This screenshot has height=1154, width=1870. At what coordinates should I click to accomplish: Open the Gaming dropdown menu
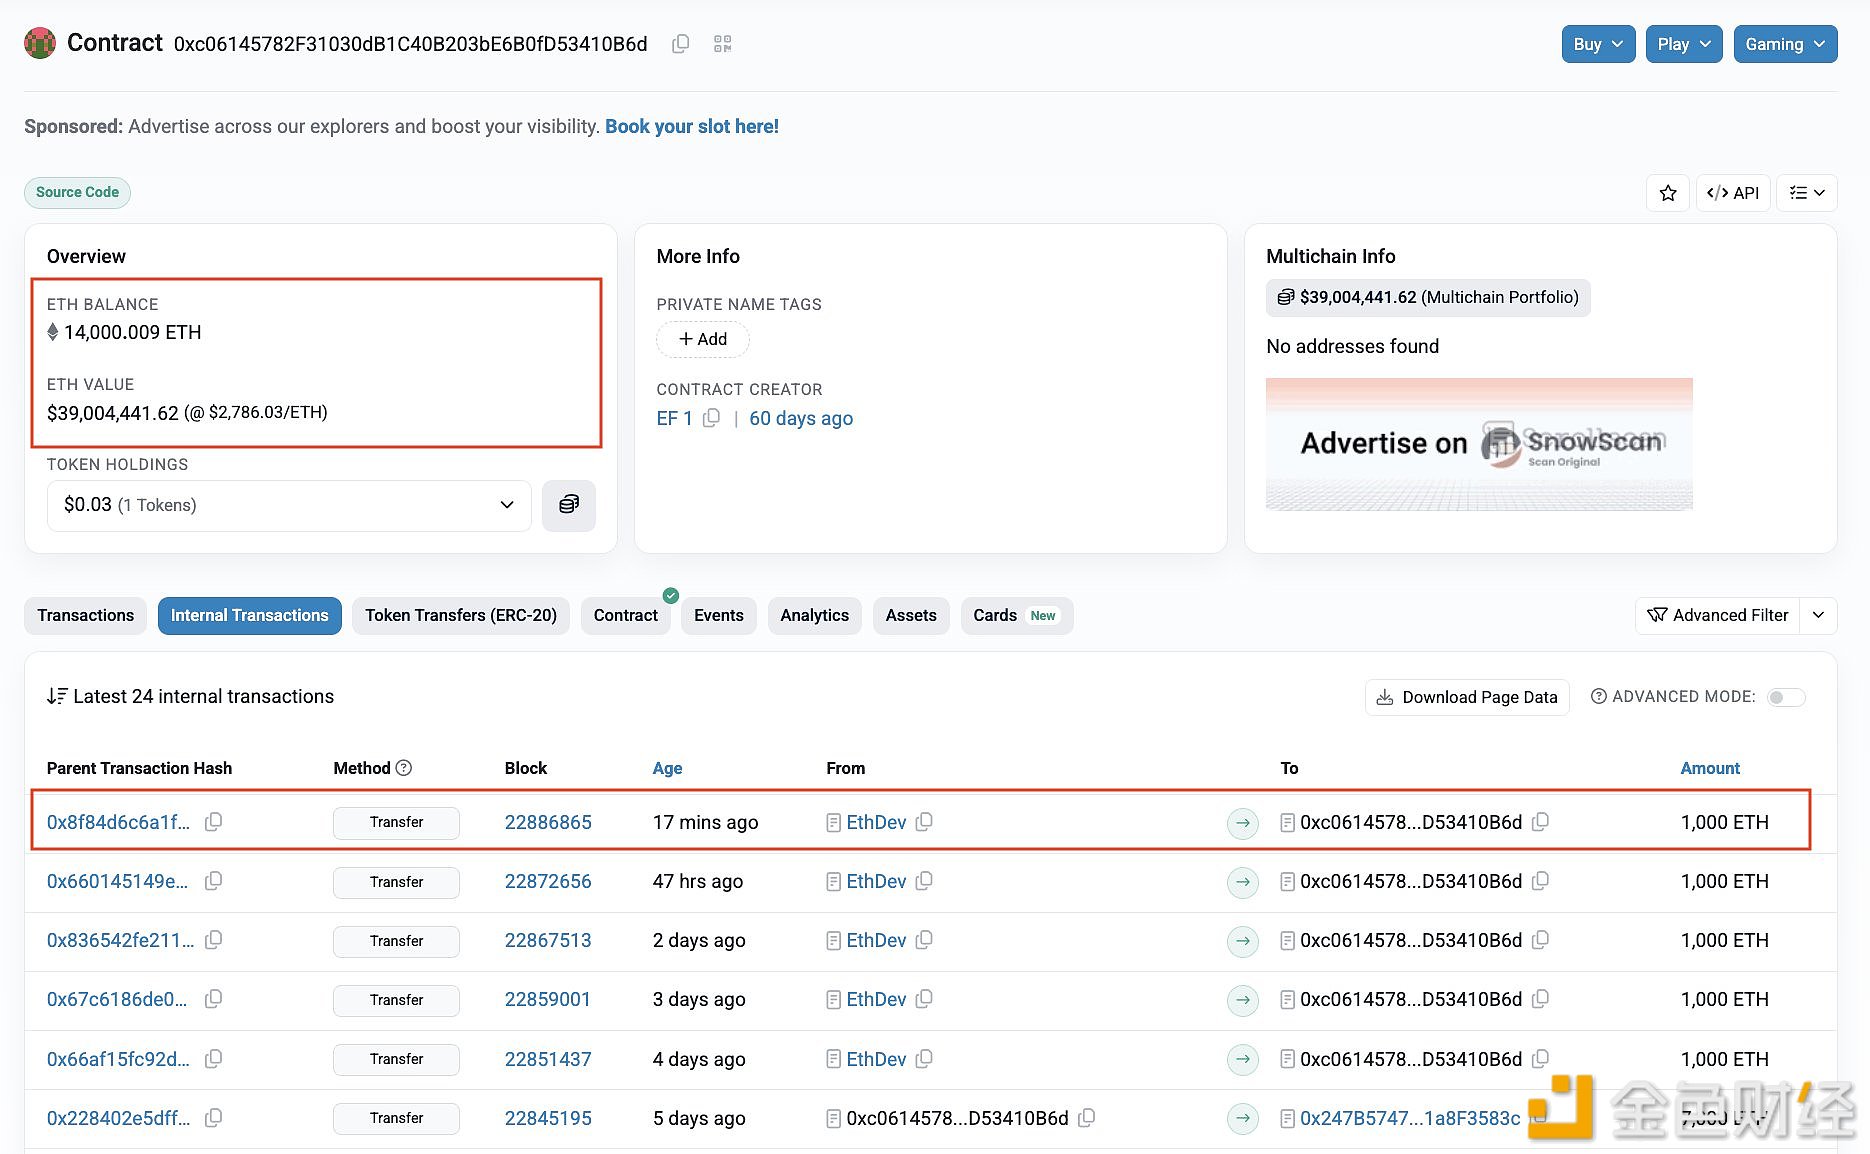click(1785, 44)
